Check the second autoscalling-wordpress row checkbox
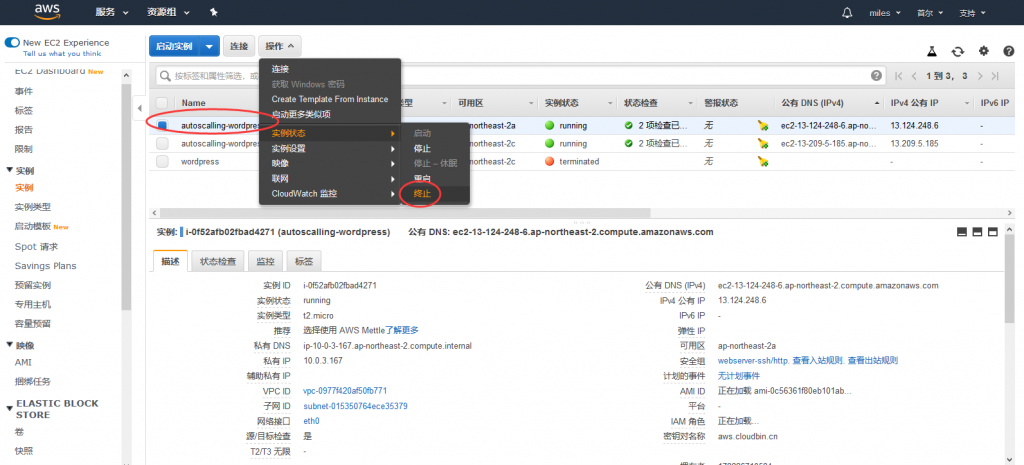1024x465 pixels. point(162,143)
